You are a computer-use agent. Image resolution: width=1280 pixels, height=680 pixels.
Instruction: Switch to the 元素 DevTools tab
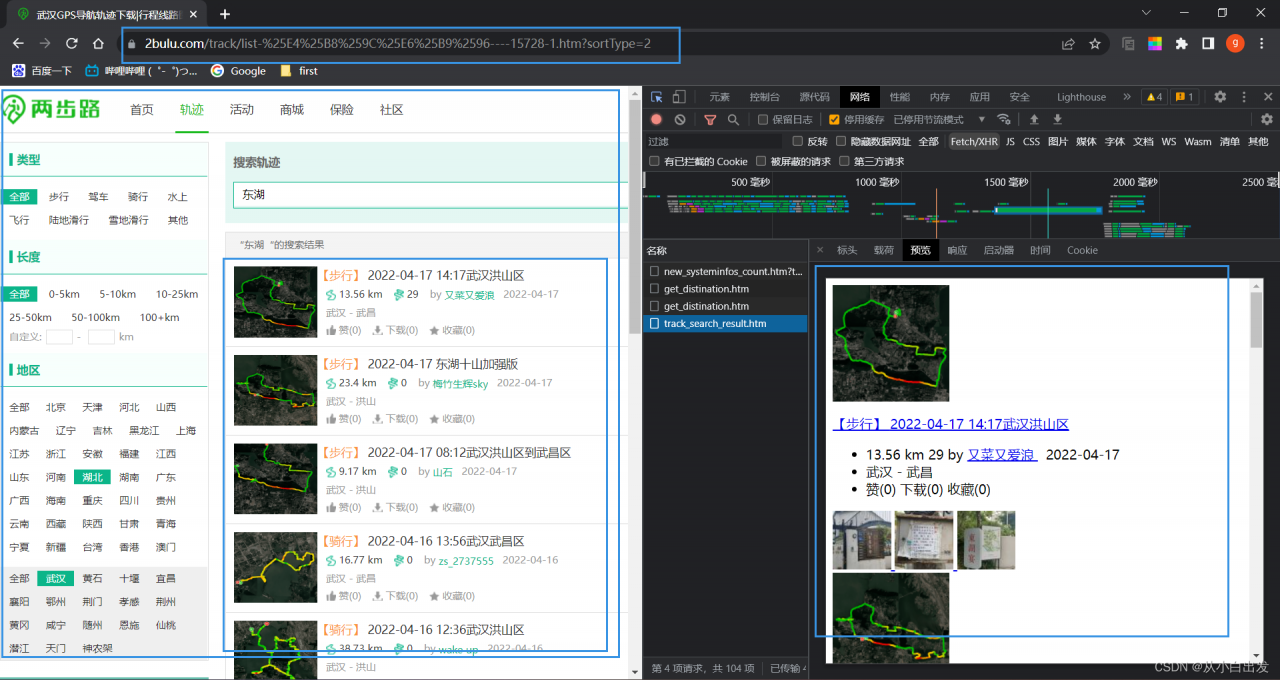pos(720,97)
